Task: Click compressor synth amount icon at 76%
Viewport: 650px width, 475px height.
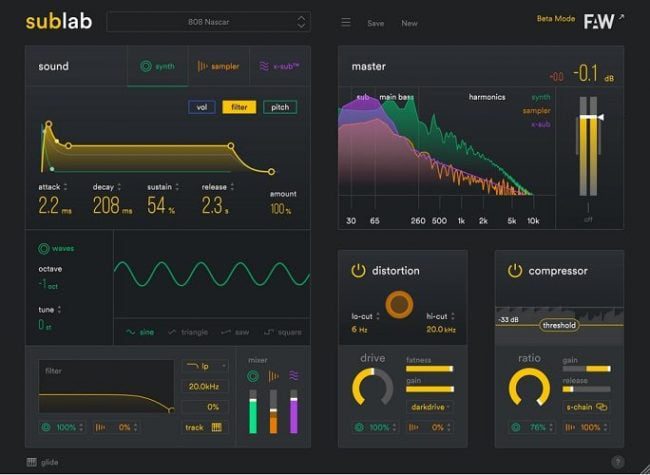Action: pyautogui.click(x=516, y=427)
